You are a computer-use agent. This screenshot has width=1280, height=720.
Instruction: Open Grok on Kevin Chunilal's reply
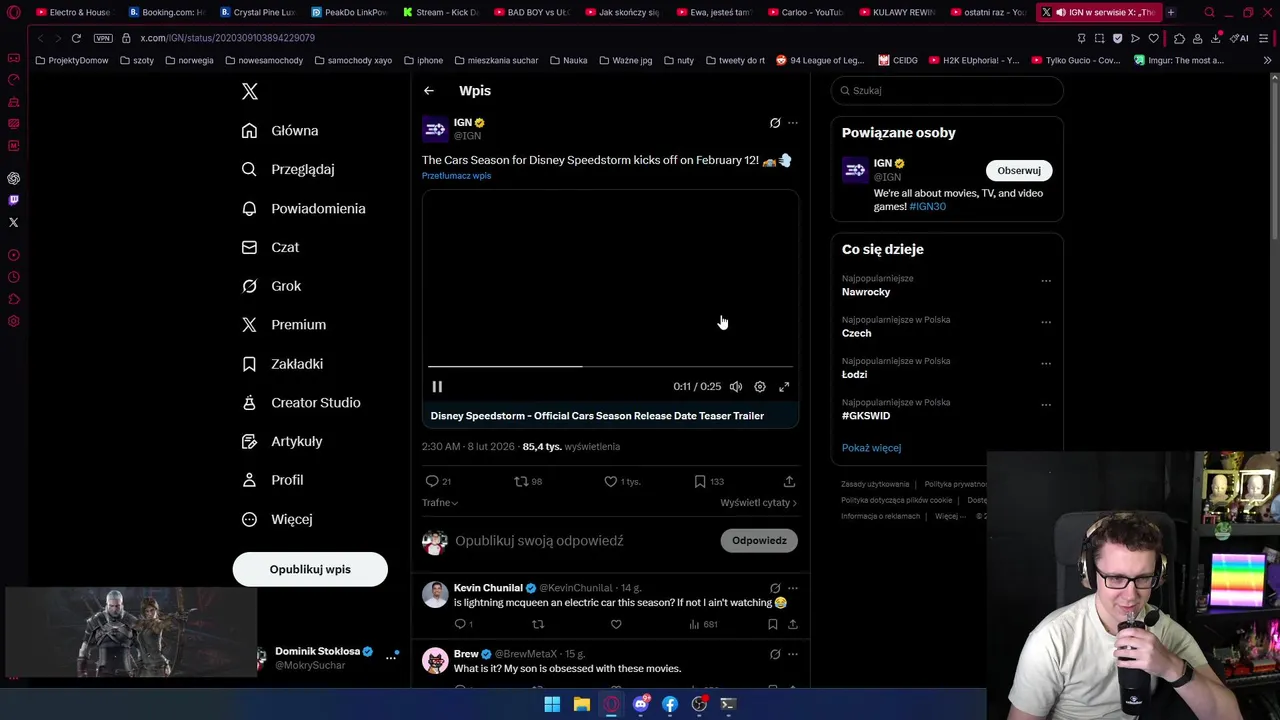[775, 588]
